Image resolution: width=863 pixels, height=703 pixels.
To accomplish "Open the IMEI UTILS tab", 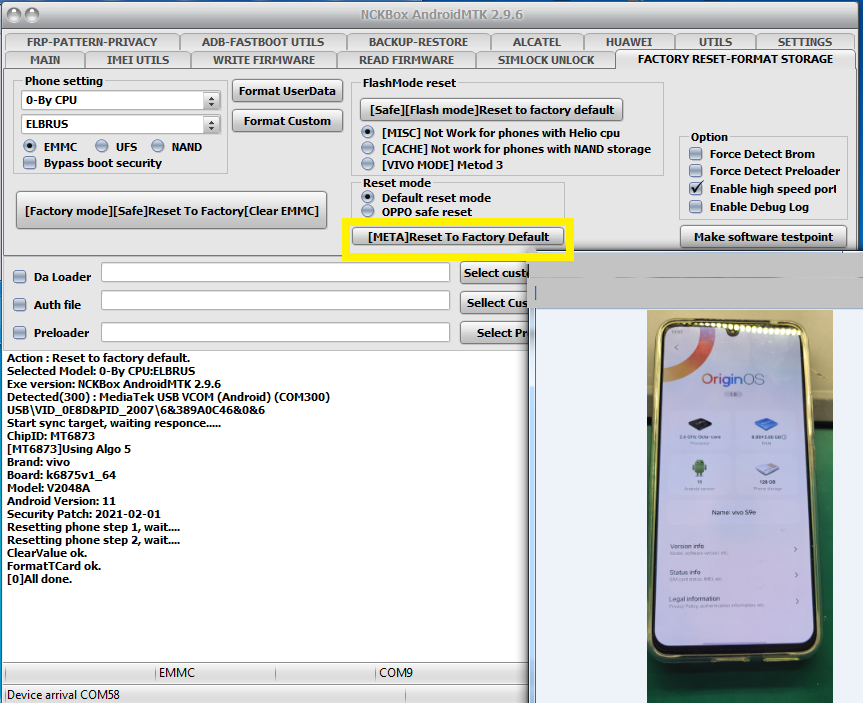I will pyautogui.click(x=138, y=59).
